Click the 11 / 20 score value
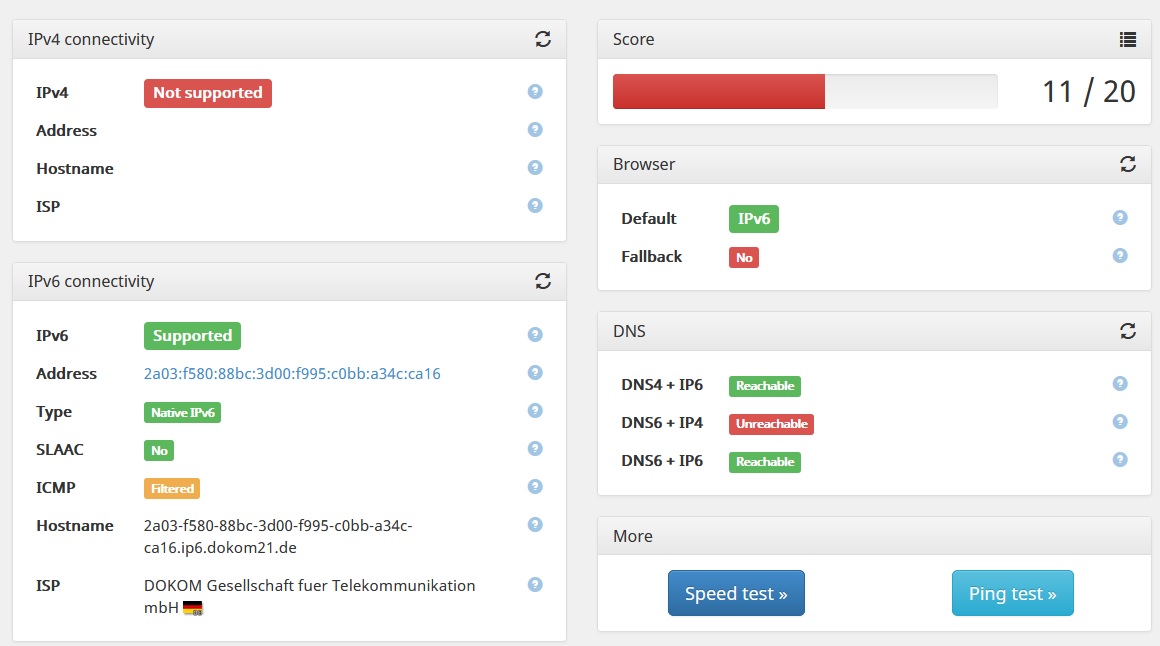Image resolution: width=1160 pixels, height=646 pixels. (1088, 92)
